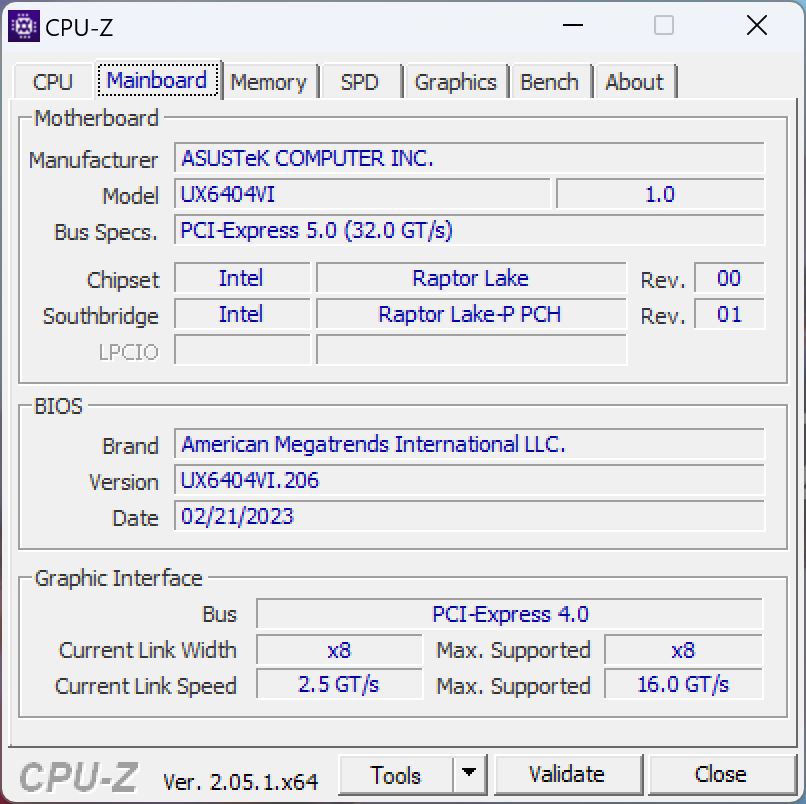Viewport: 806px width, 804px height.
Task: Select the Mainboard tab
Action: (157, 80)
